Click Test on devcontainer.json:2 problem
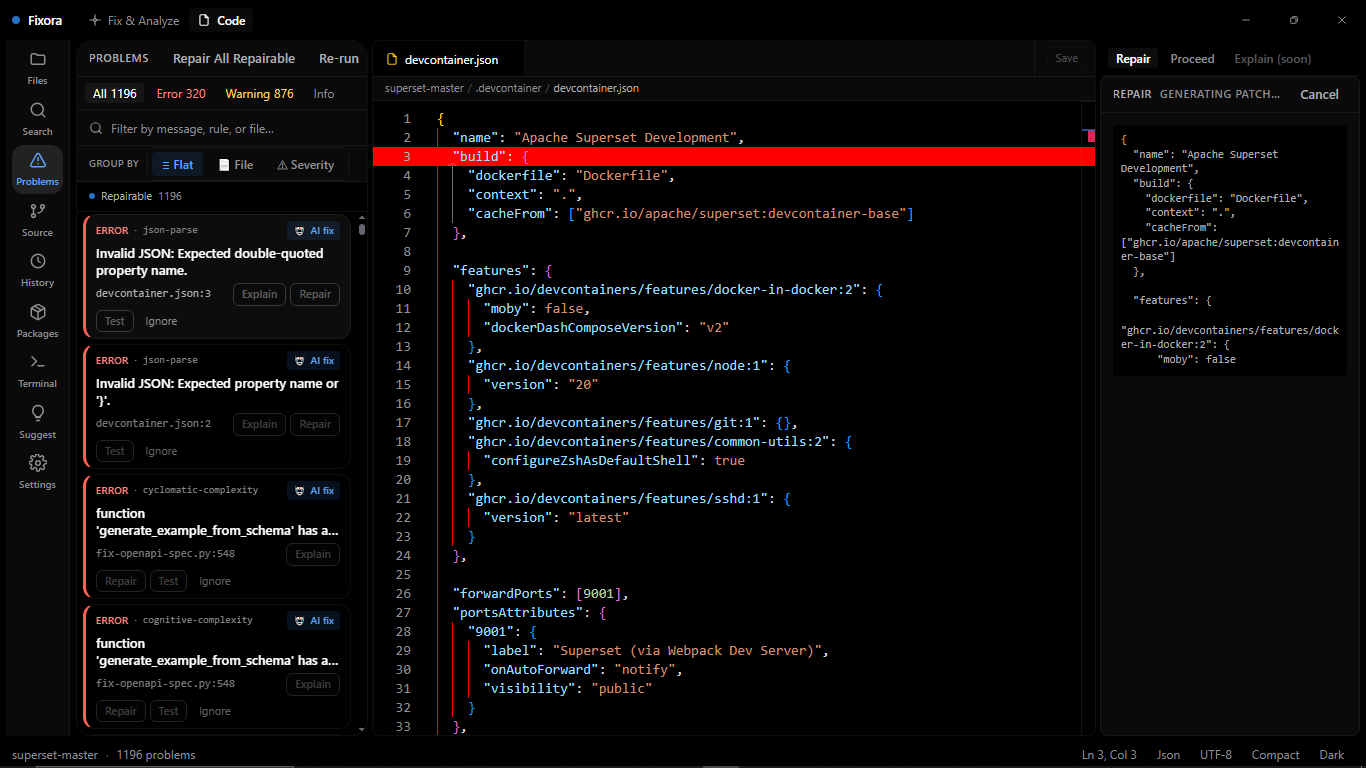Screen dimensions: 1366x768 click(x=115, y=451)
